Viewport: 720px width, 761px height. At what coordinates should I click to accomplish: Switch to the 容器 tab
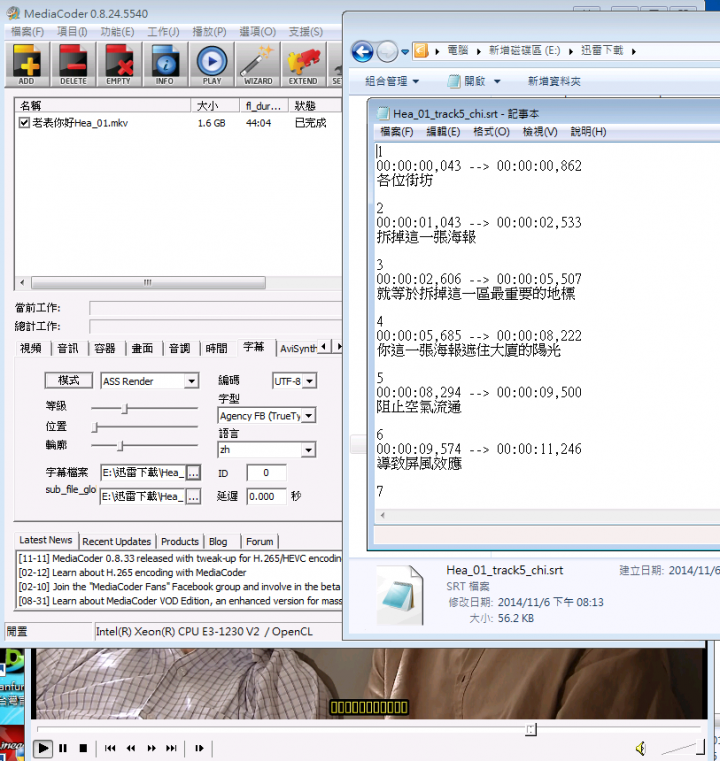[x=105, y=348]
